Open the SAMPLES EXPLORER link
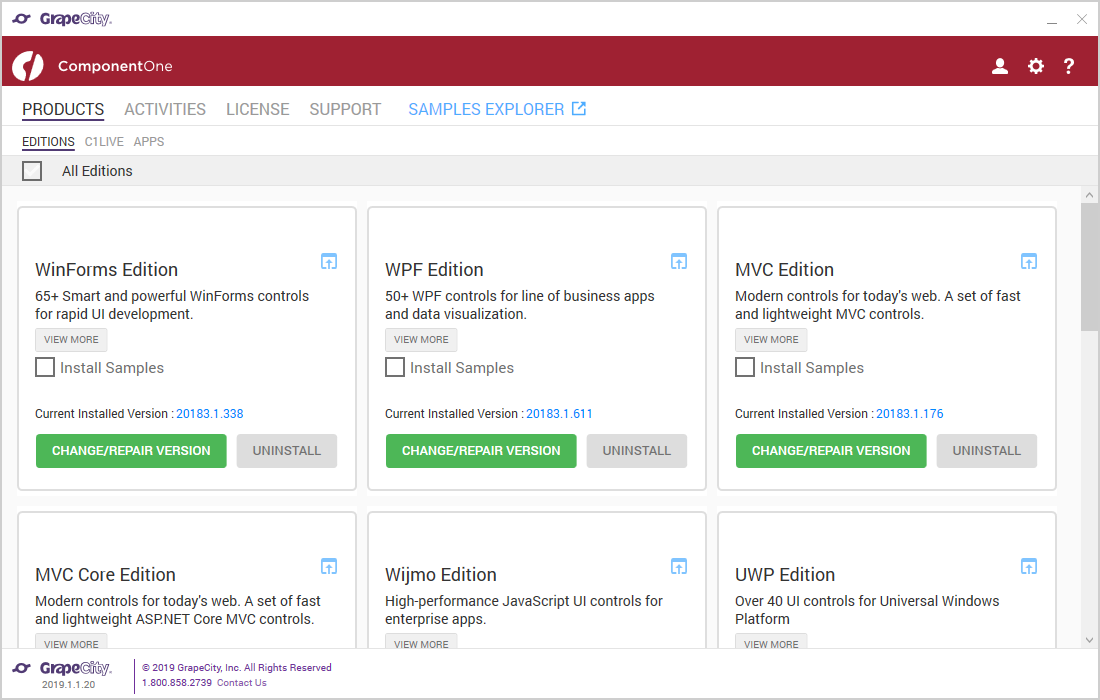1100x700 pixels. [497, 109]
